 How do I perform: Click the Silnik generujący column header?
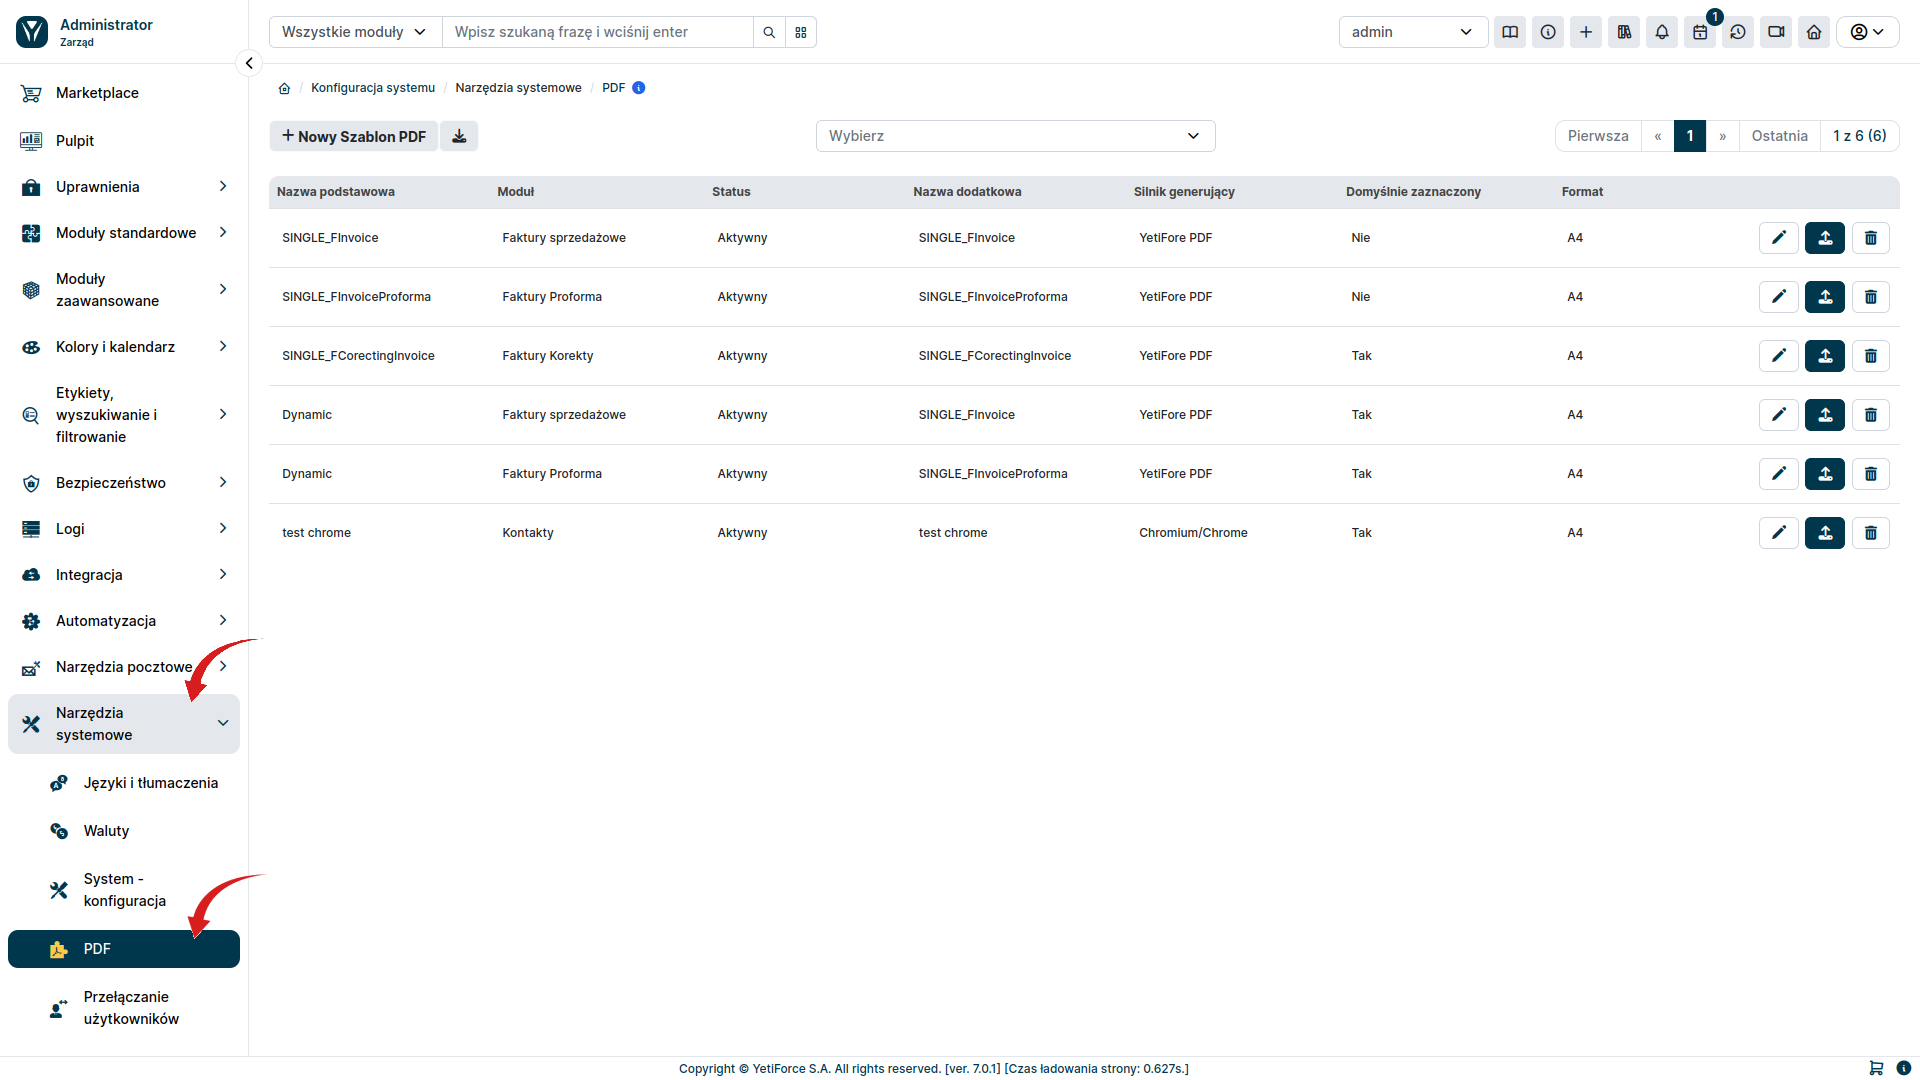click(1184, 192)
